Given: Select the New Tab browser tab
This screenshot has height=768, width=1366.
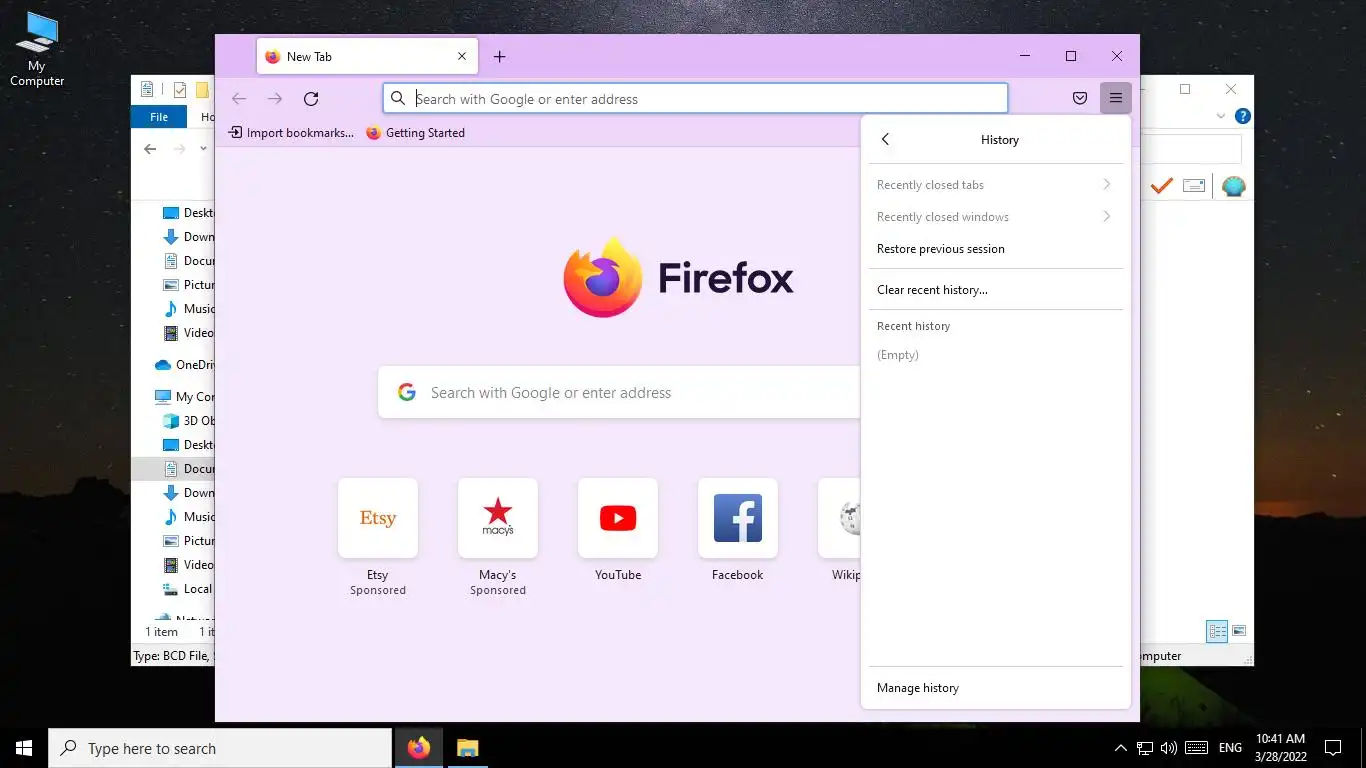Looking at the screenshot, I should pos(367,57).
